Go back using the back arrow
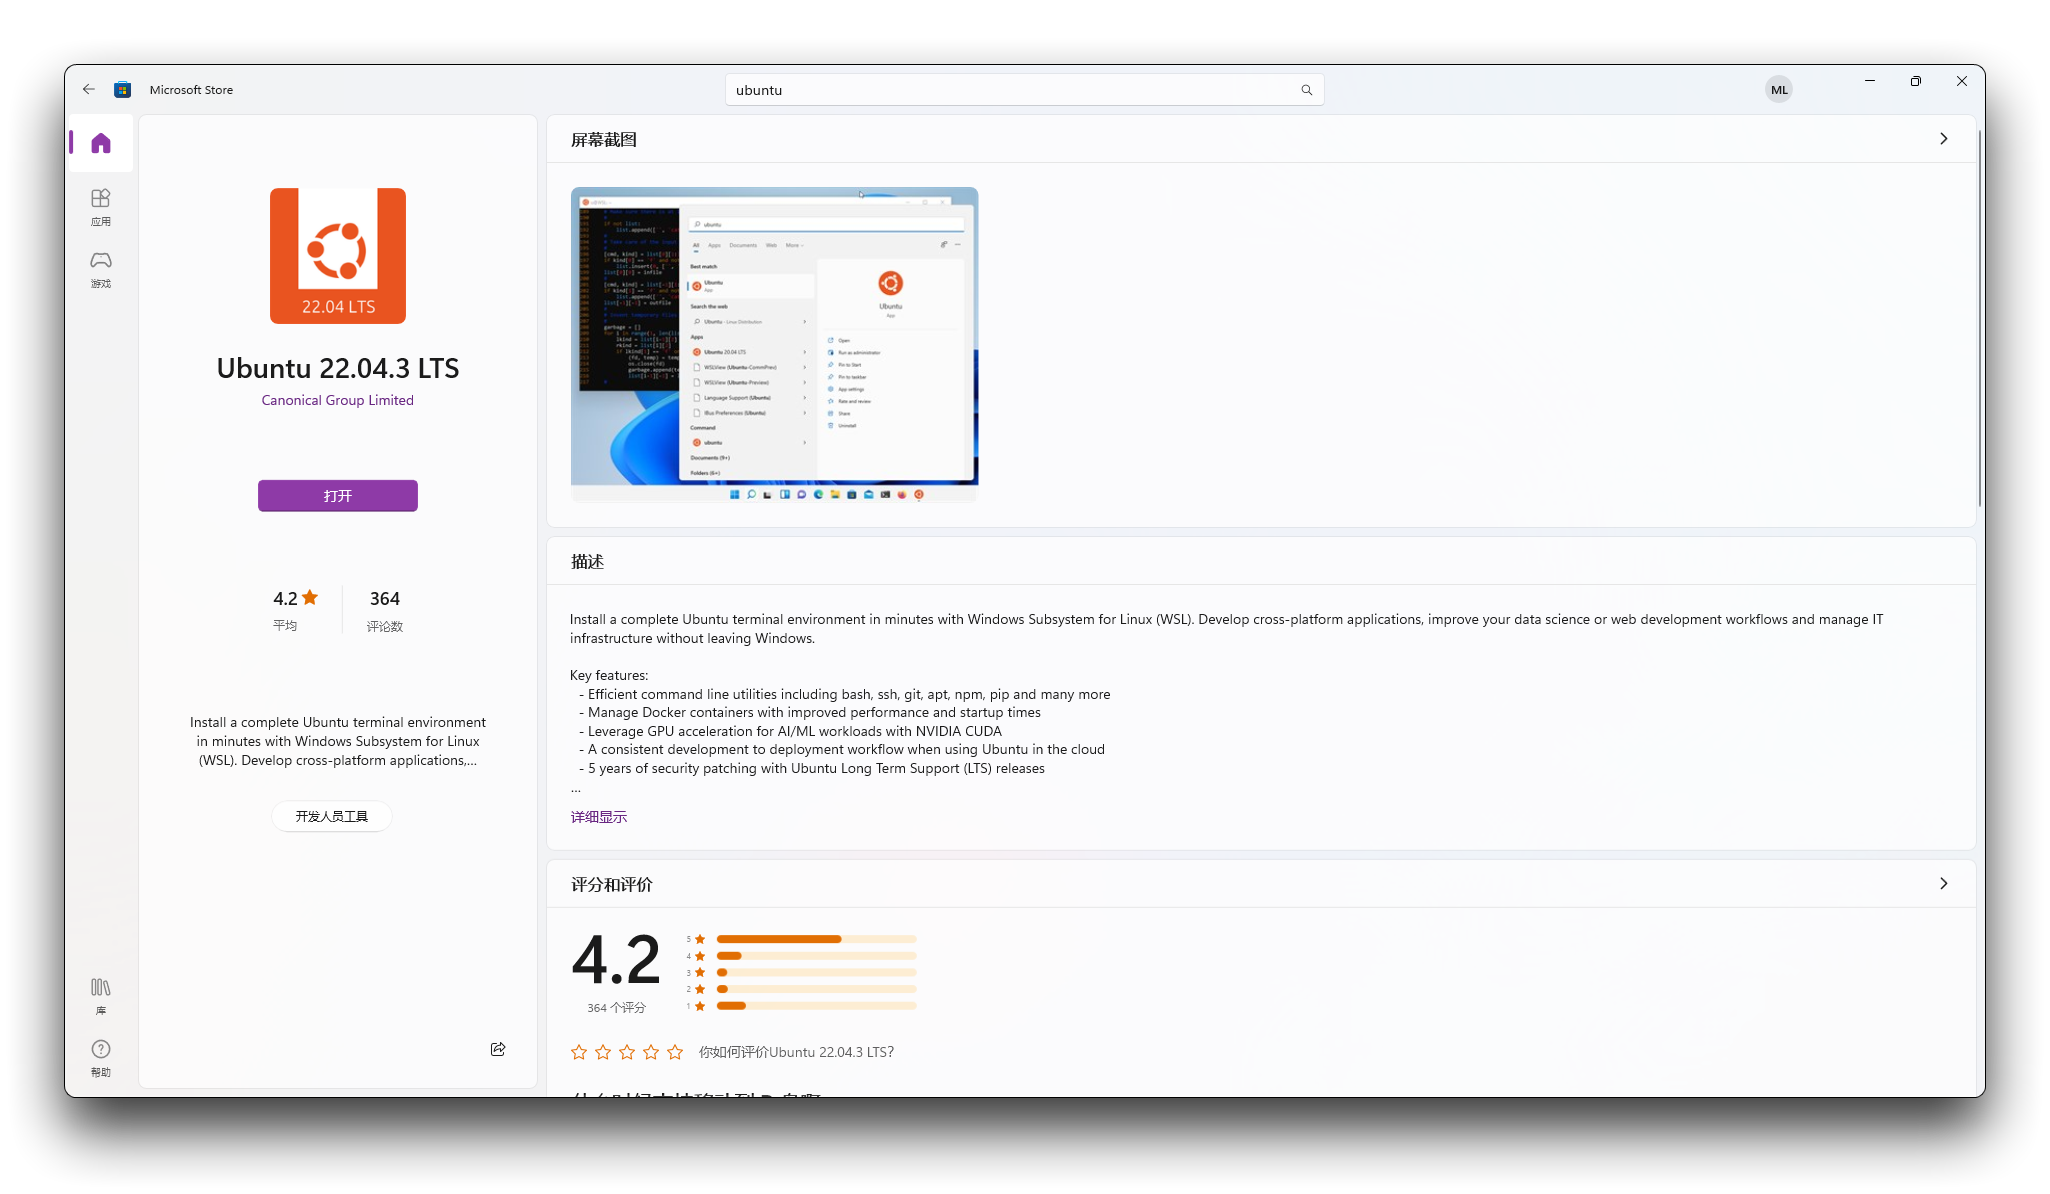 coord(89,89)
